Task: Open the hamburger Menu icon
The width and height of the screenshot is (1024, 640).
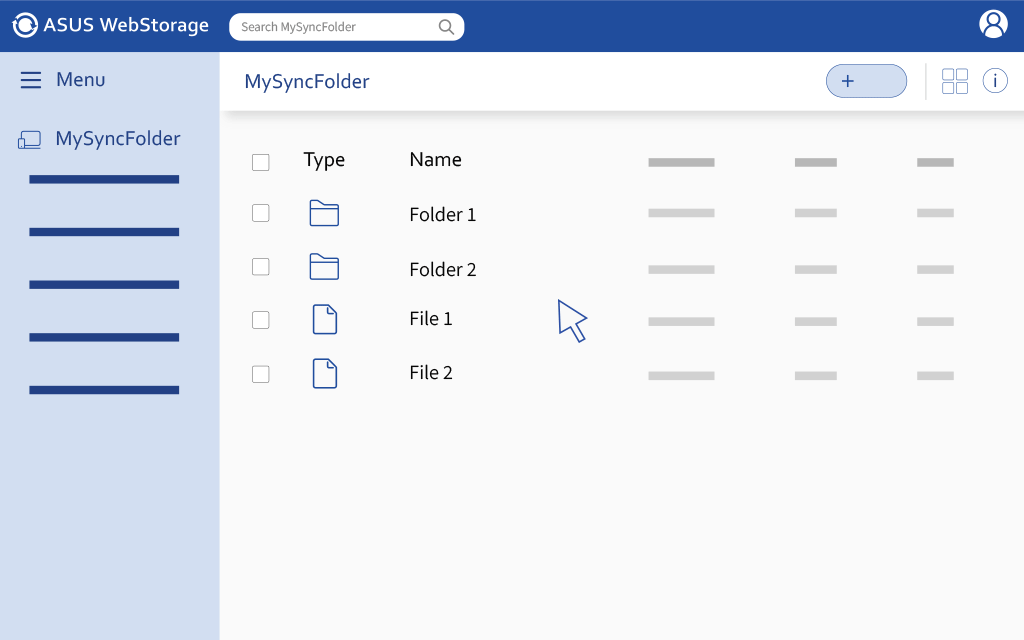Action: click(x=31, y=80)
